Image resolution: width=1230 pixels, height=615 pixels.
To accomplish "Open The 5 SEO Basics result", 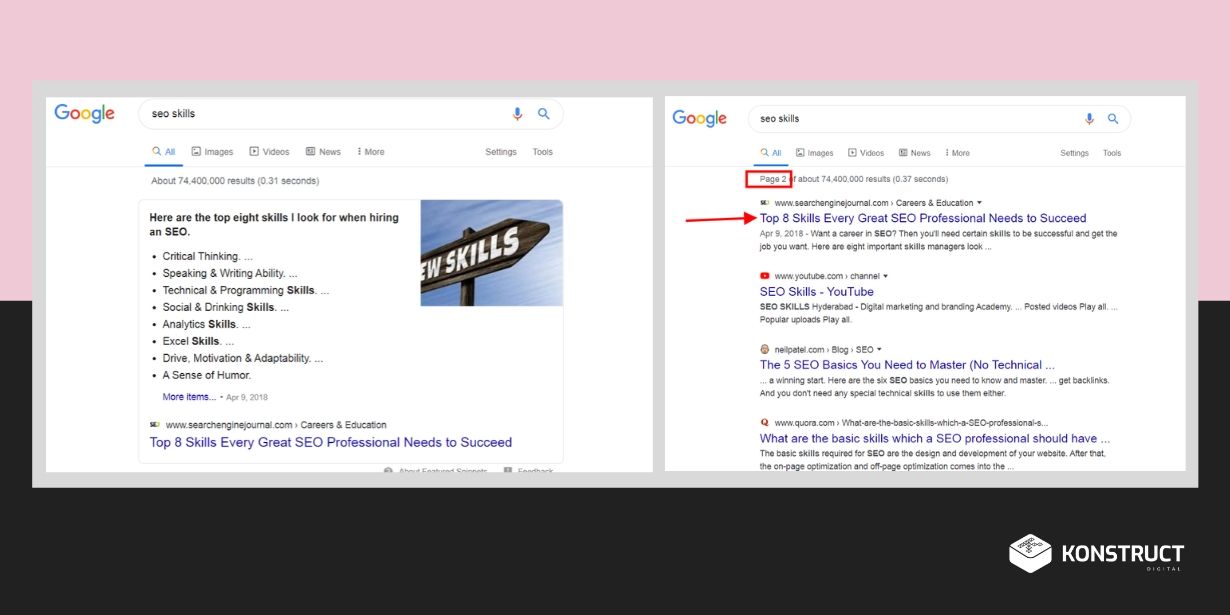I will click(x=907, y=365).
